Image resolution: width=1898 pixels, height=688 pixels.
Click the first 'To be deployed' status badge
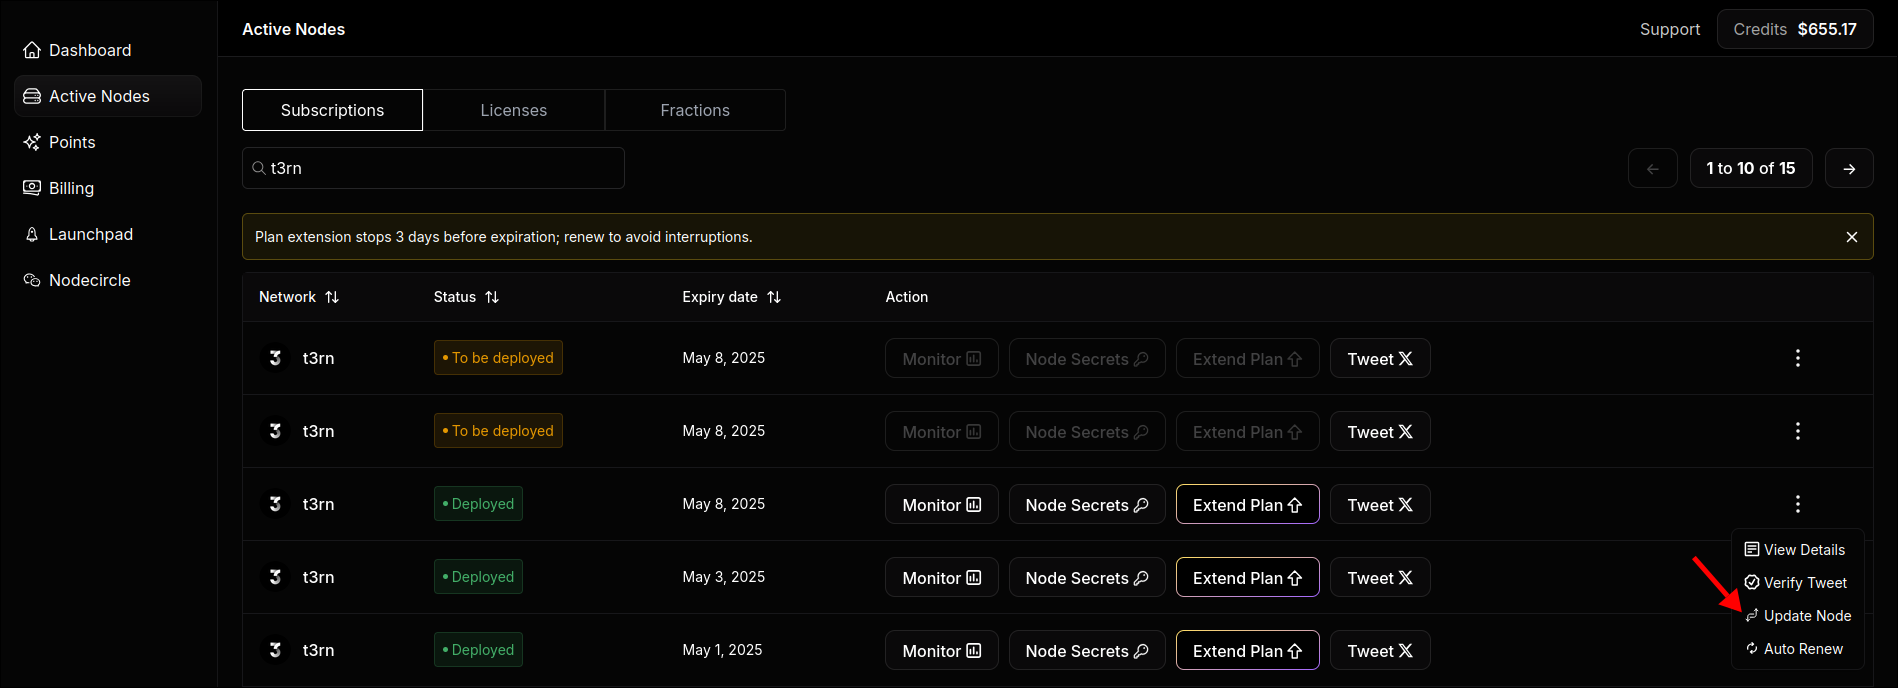point(498,358)
